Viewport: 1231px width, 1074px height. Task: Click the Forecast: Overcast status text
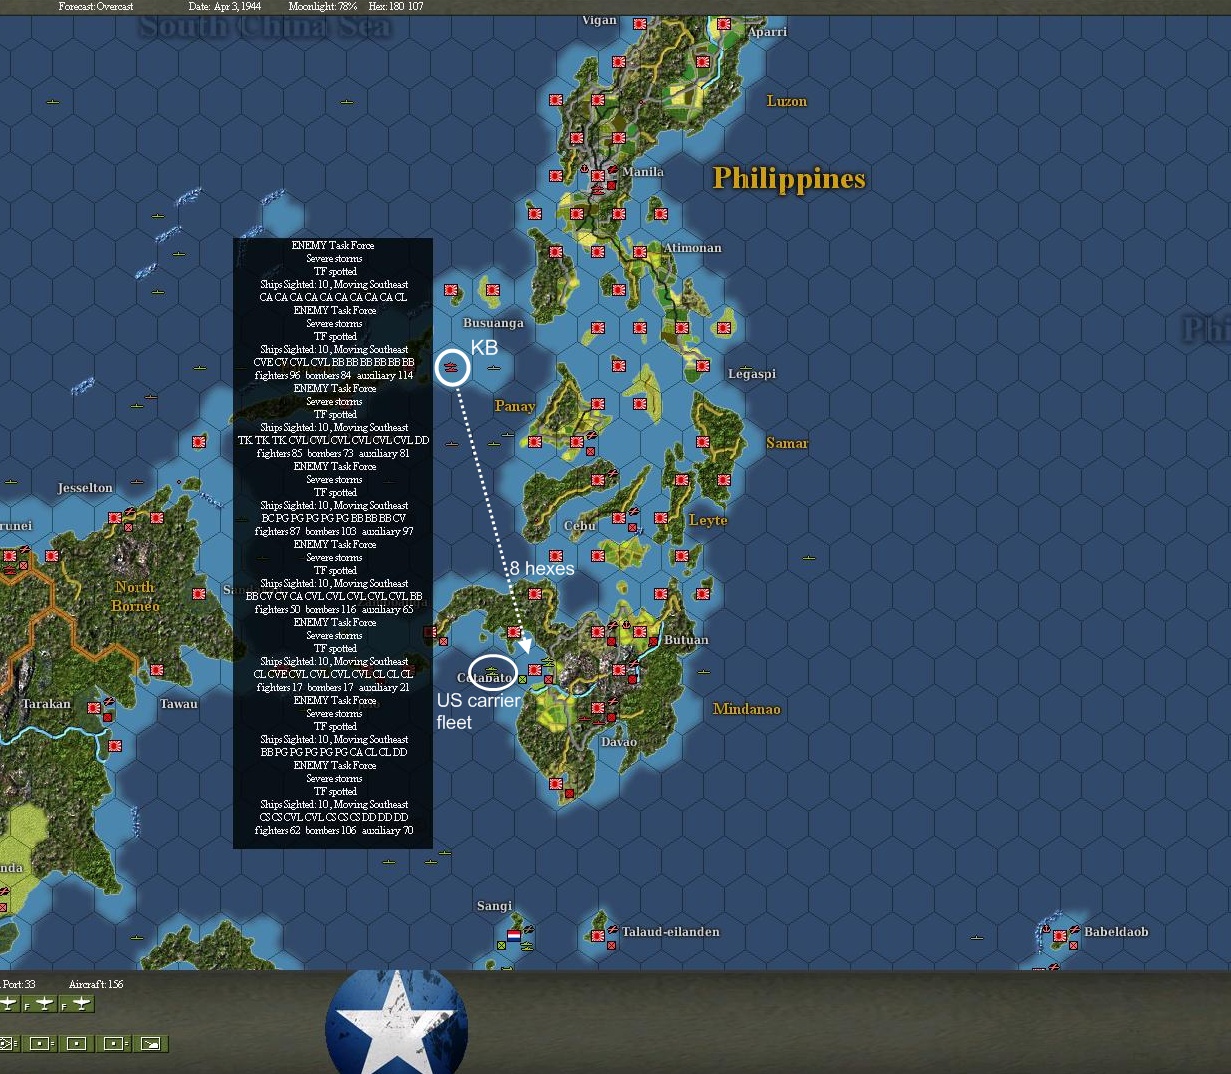coord(96,7)
